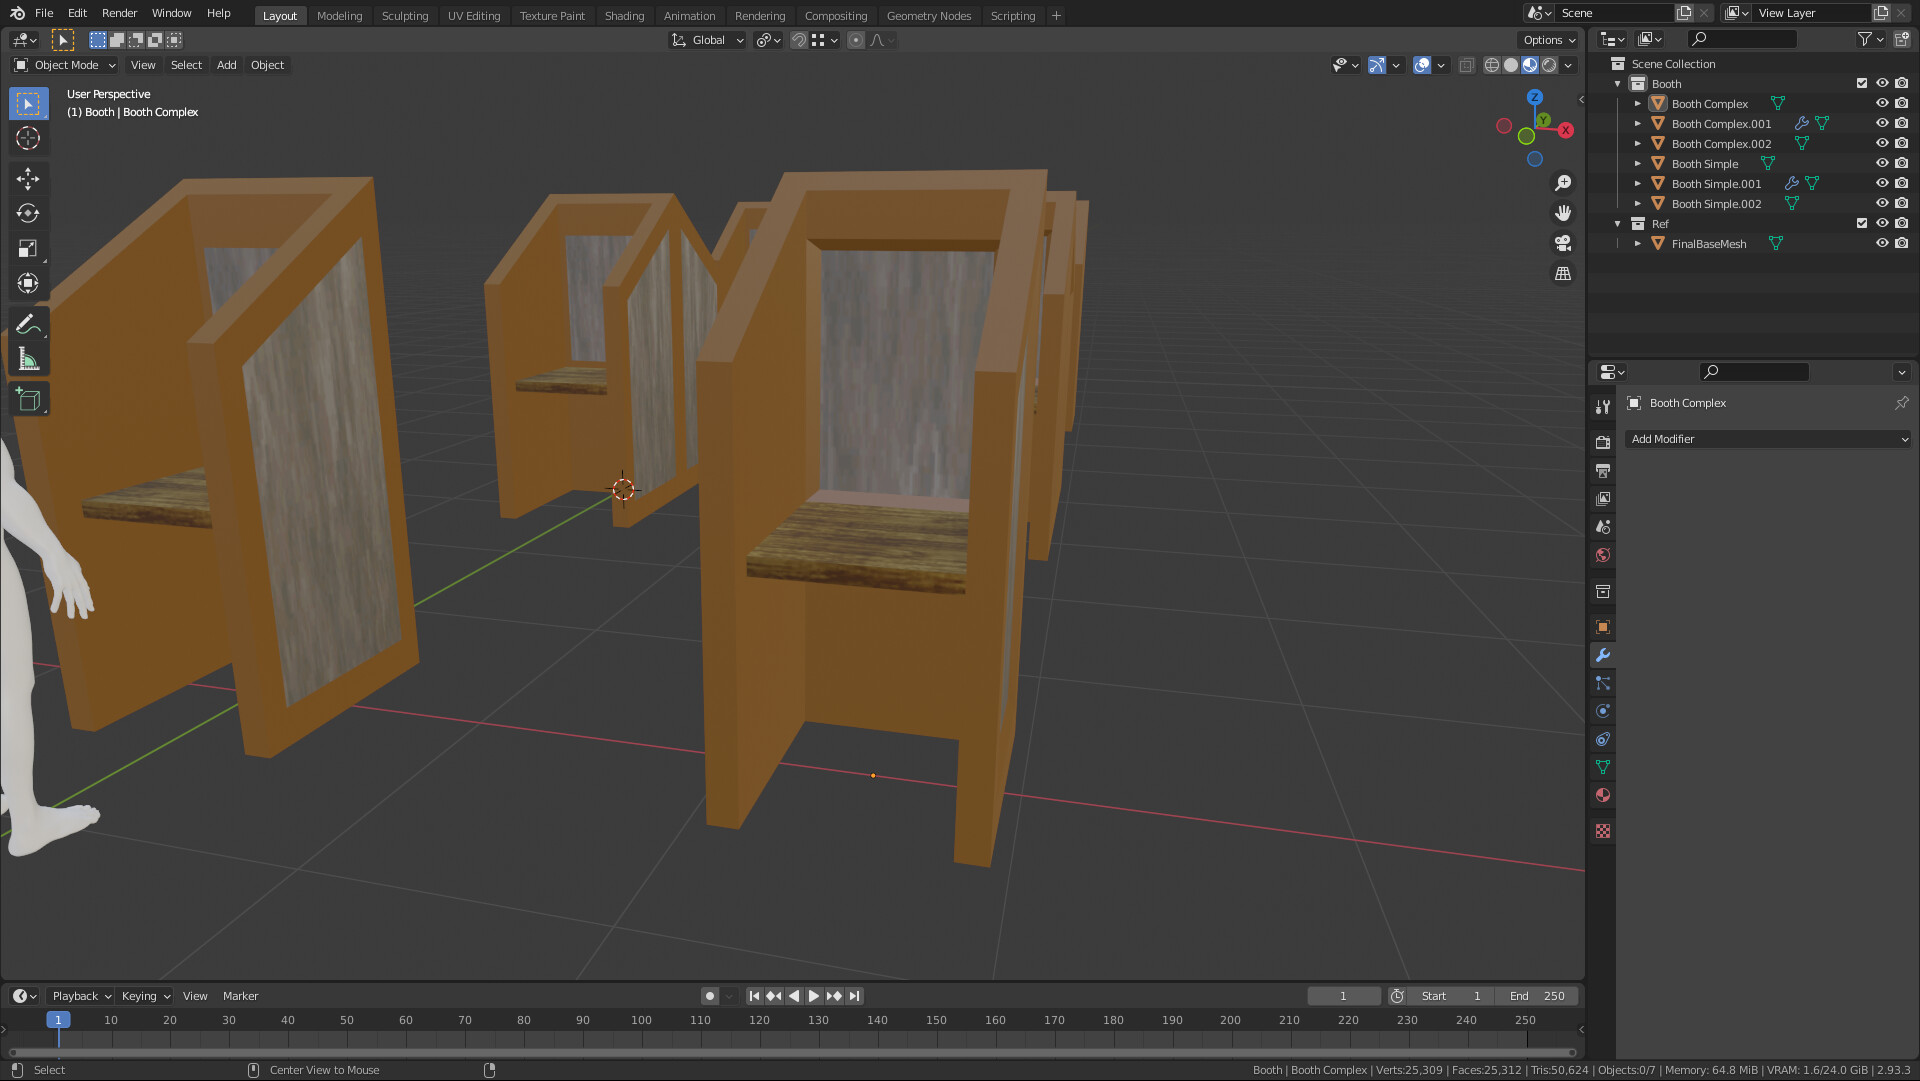Open the Shading workspace tab
The image size is (1920, 1081).
624,15
